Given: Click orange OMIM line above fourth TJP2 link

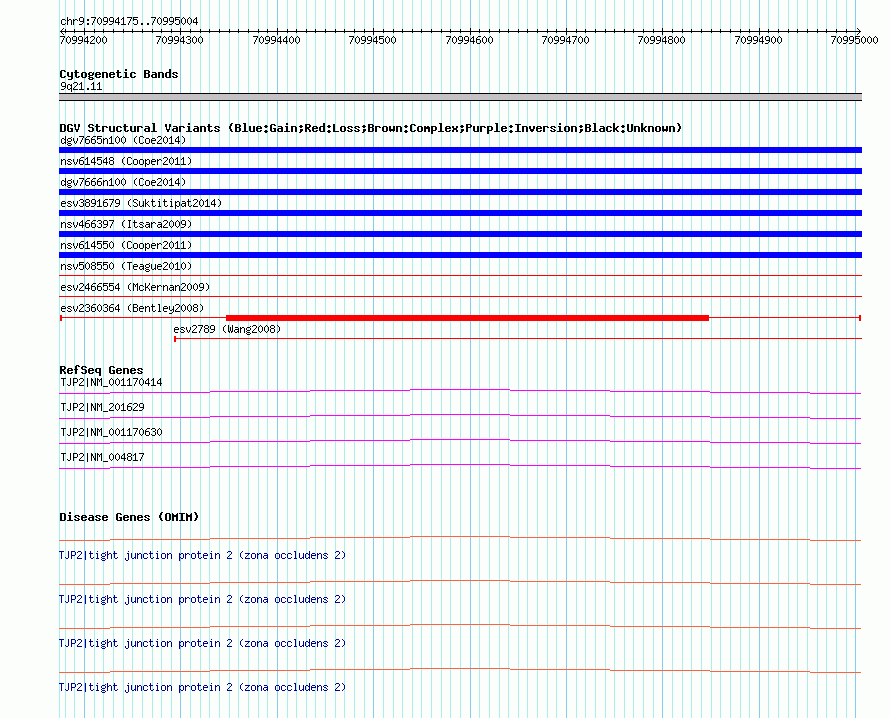Looking at the screenshot, I should pyautogui.click(x=460, y=670).
